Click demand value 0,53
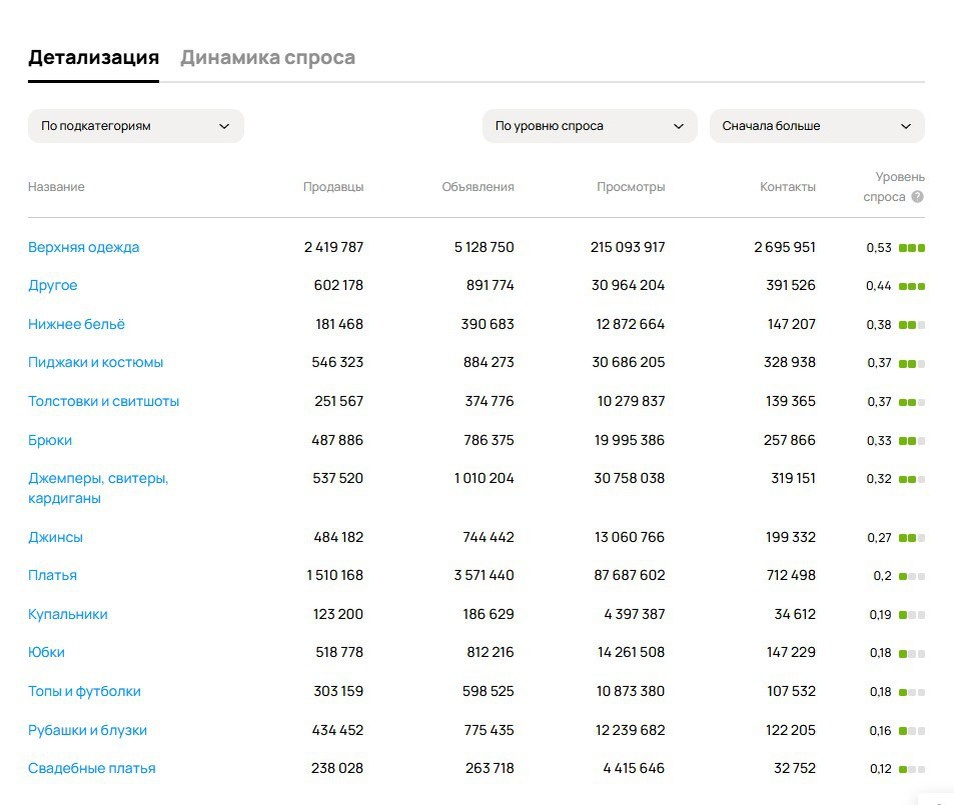 (879, 248)
